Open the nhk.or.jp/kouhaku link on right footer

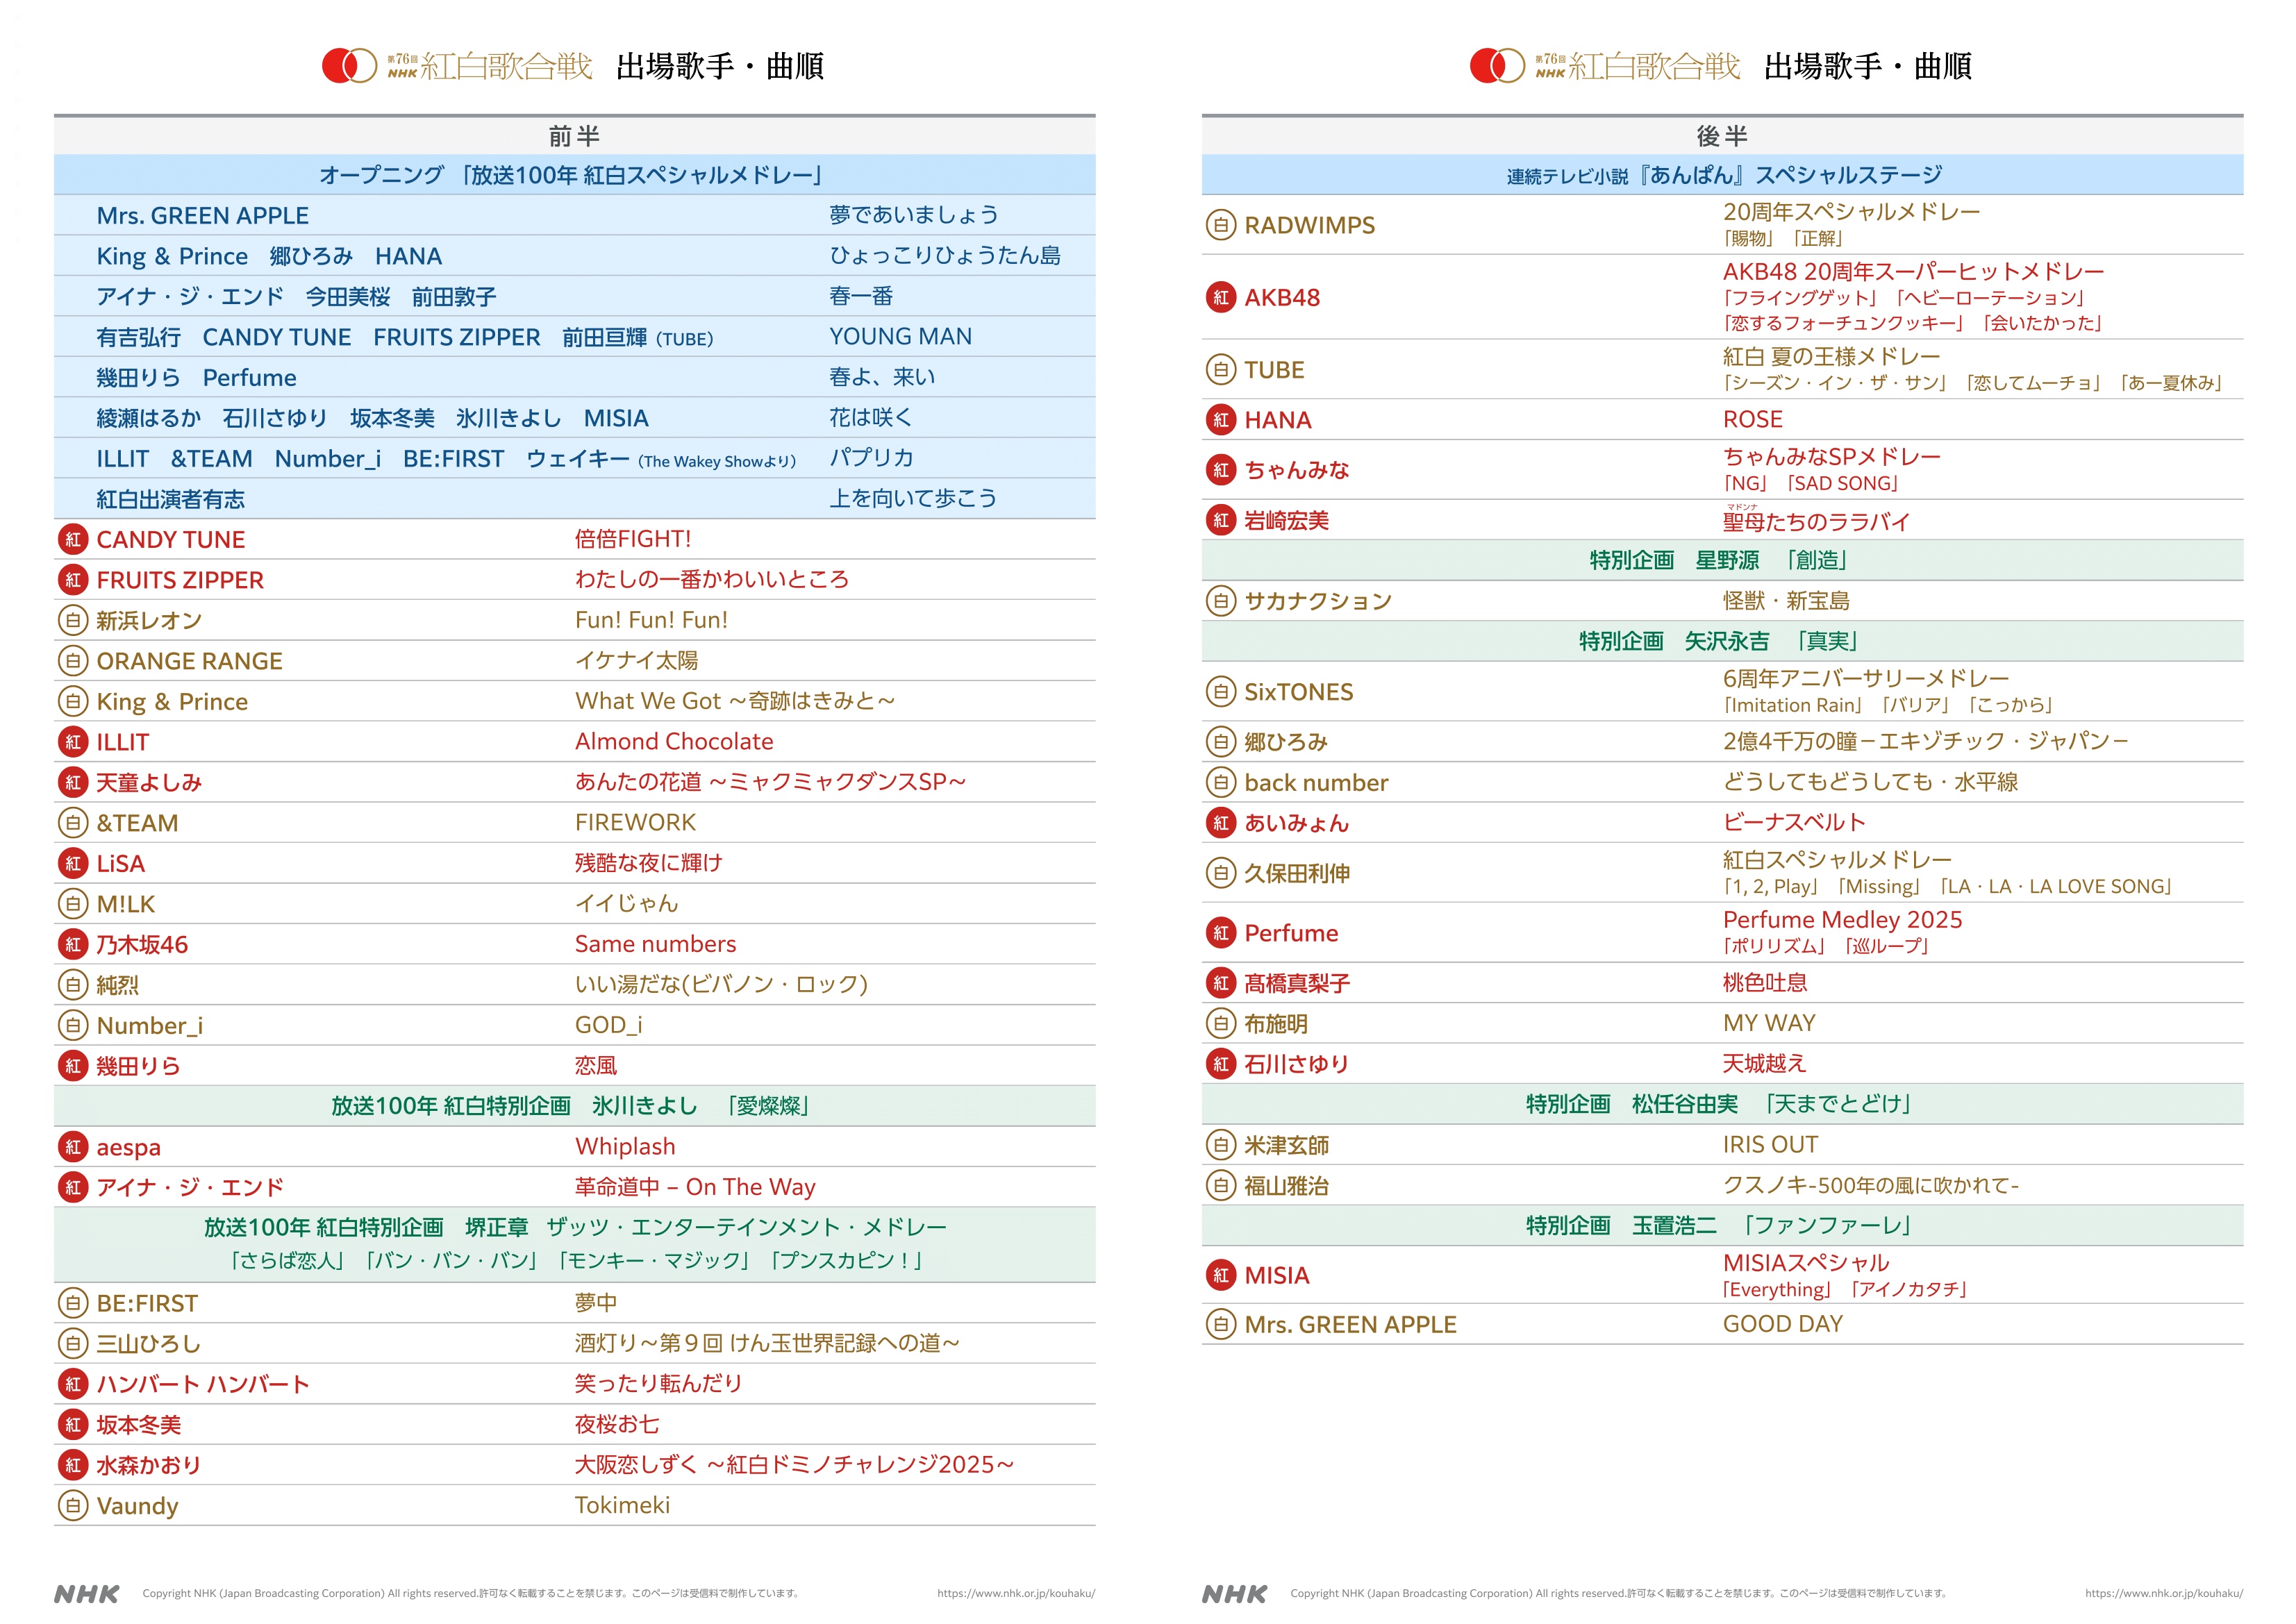click(x=2163, y=1594)
